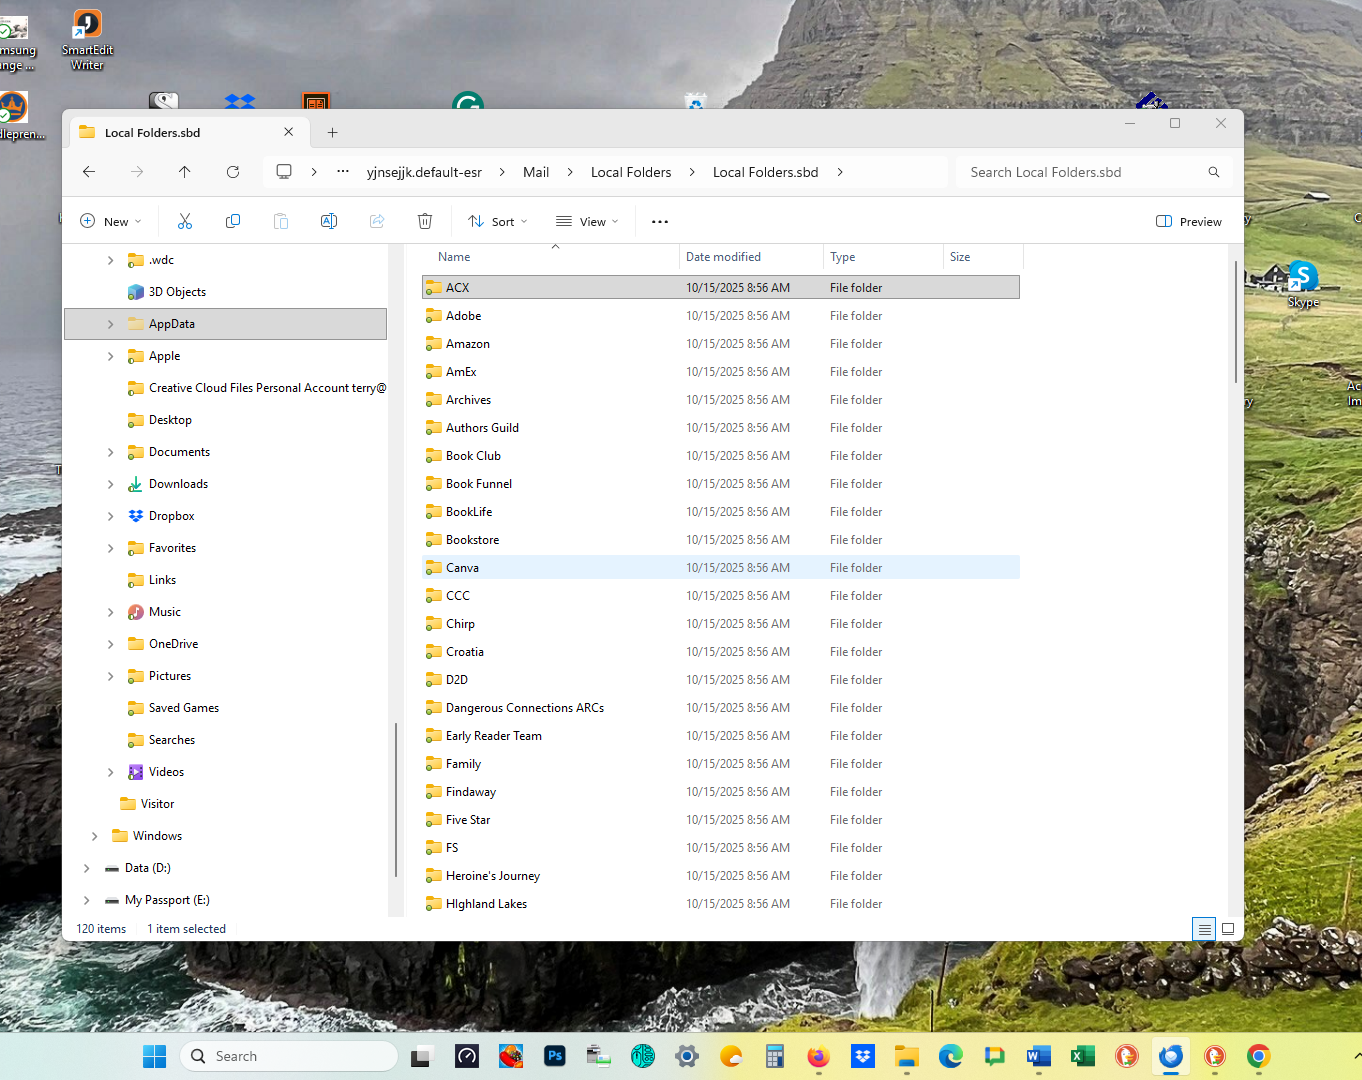Open the View dropdown menu
This screenshot has width=1362, height=1080.
pos(587,221)
